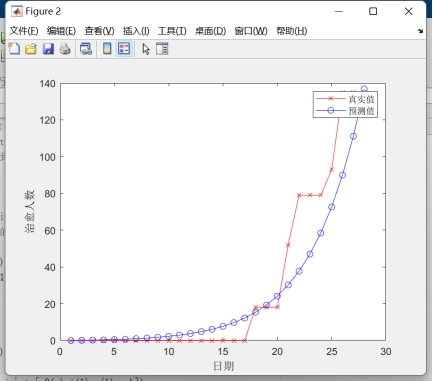Maximize the Figure 2 window
Image resolution: width=433 pixels, height=382 pixels.
[373, 12]
